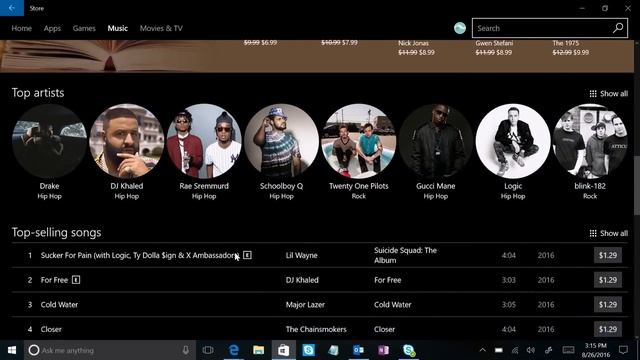The height and width of the screenshot is (360, 640).
Task: Click the Store taskbar icon
Action: (284, 350)
